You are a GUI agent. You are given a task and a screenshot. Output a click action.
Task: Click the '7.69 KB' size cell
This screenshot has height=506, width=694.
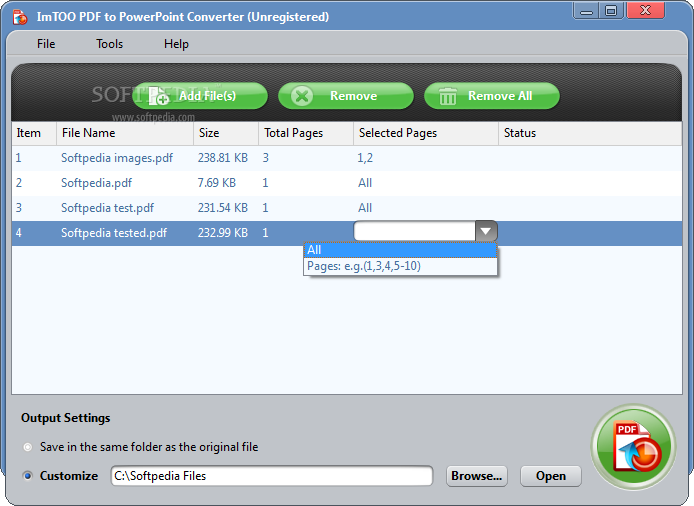tap(216, 183)
